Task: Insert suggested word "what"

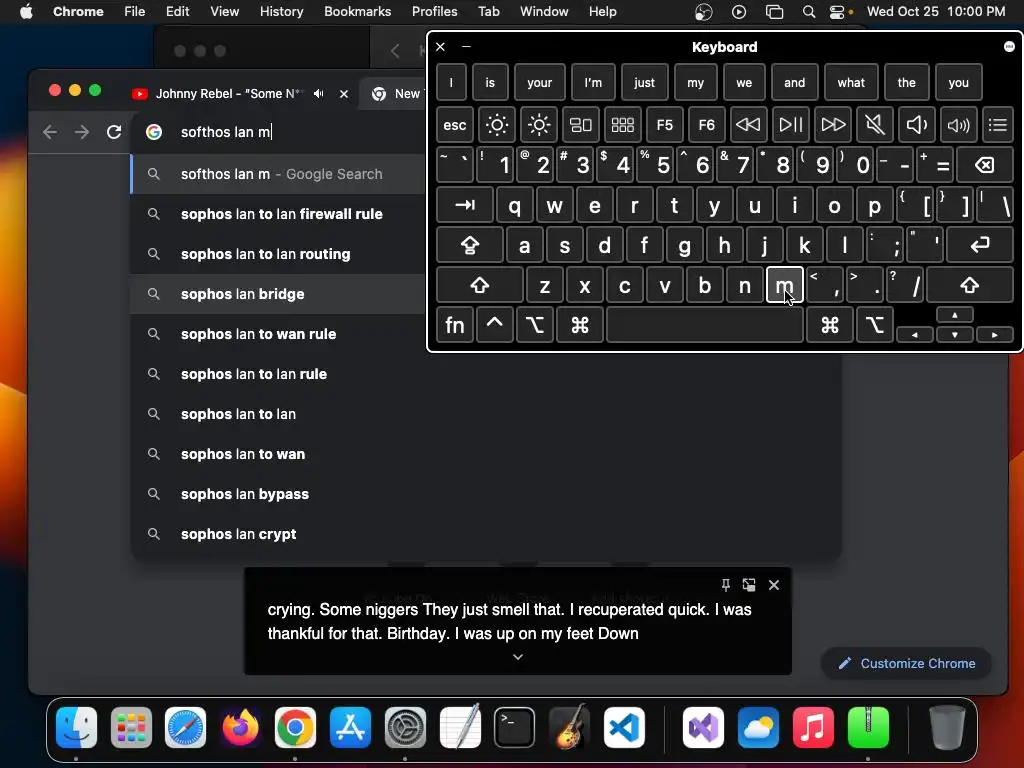Action: click(x=851, y=83)
